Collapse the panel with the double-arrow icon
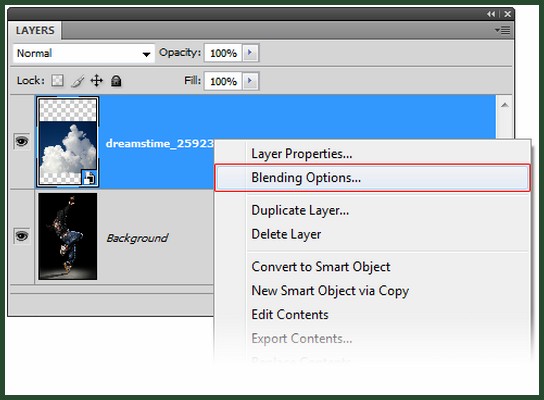 point(491,14)
